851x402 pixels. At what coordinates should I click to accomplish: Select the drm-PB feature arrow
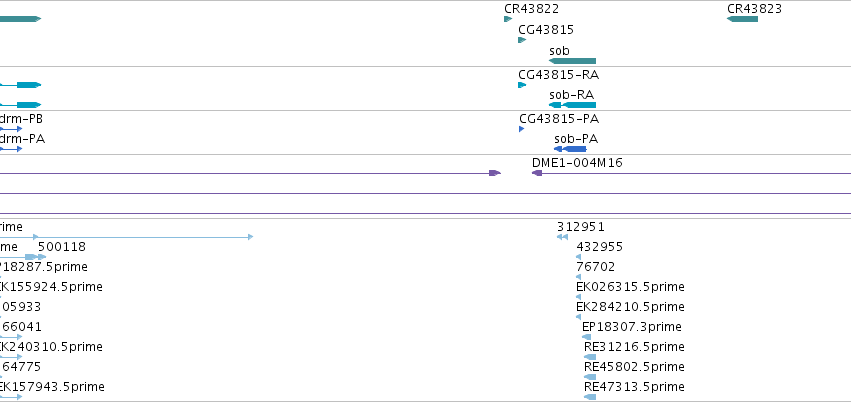(11, 129)
